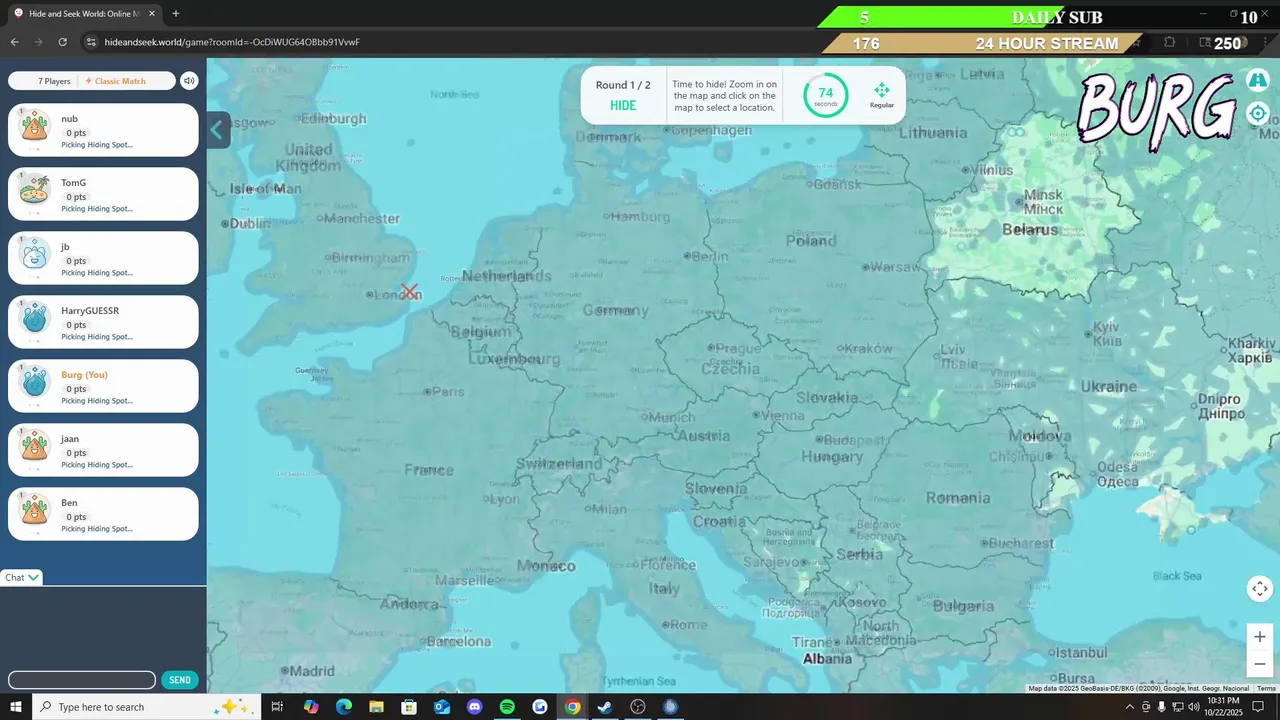Zoom out the map with minus button
Viewport: 1280px width, 720px height.
(1260, 663)
